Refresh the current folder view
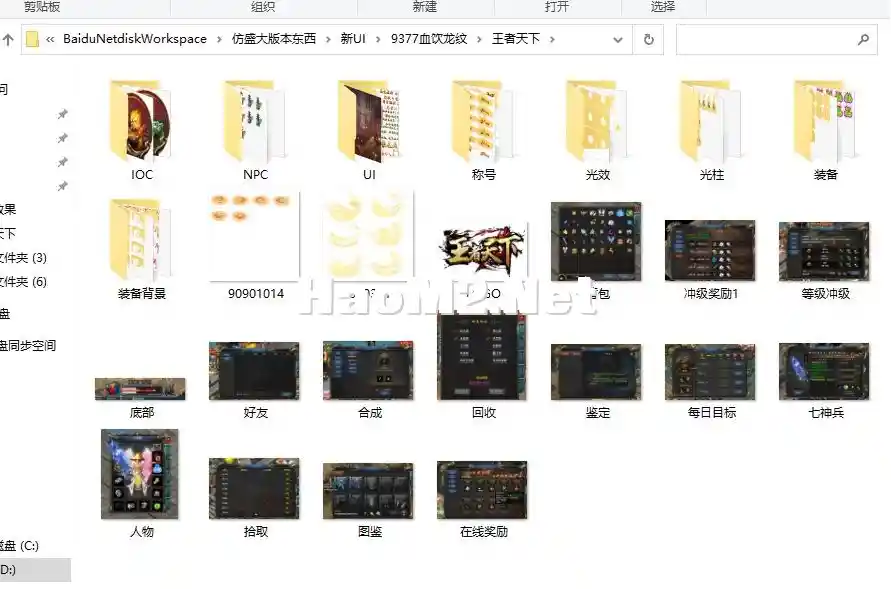The height and width of the screenshot is (589, 891). coord(648,40)
